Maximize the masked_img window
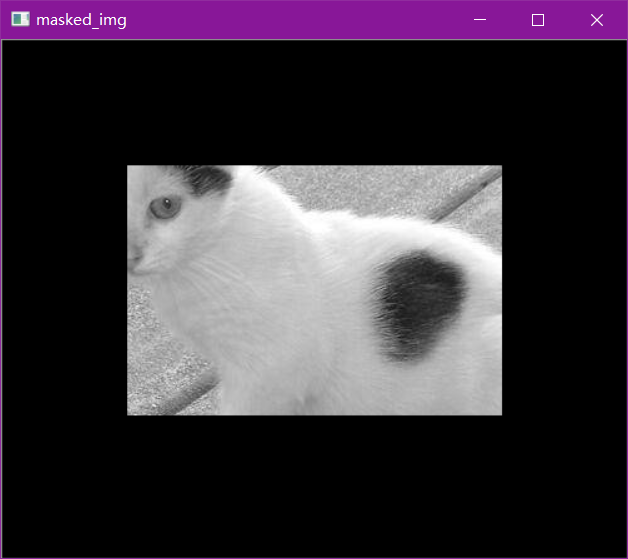 (x=537, y=20)
